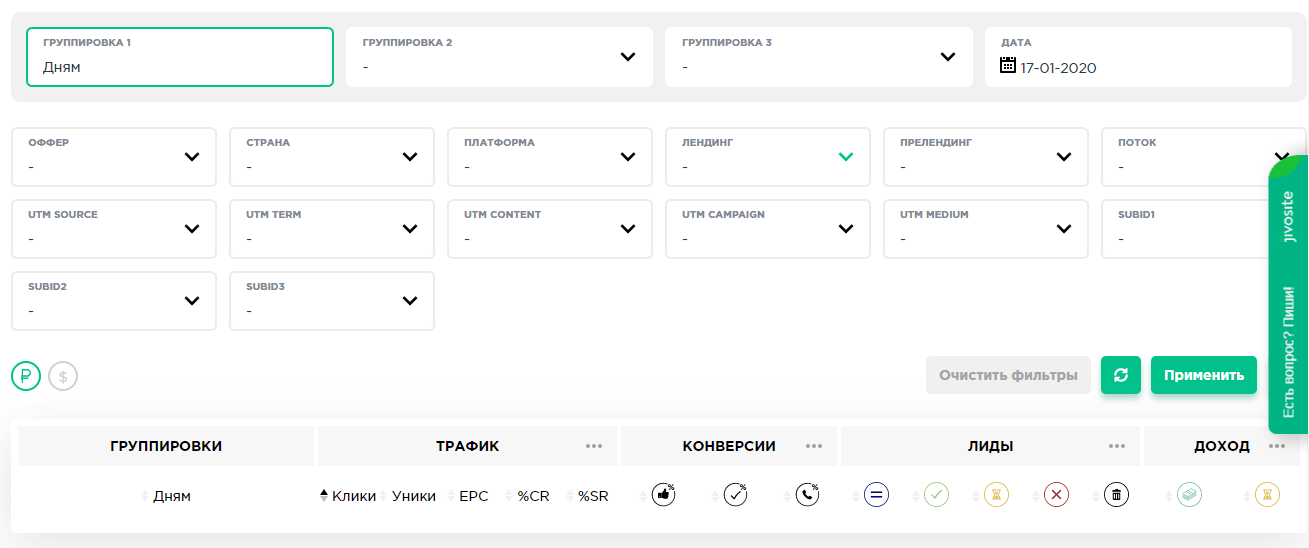Click the trash bin leads icon
Screen dimensions: 1309x548
(x=1116, y=495)
